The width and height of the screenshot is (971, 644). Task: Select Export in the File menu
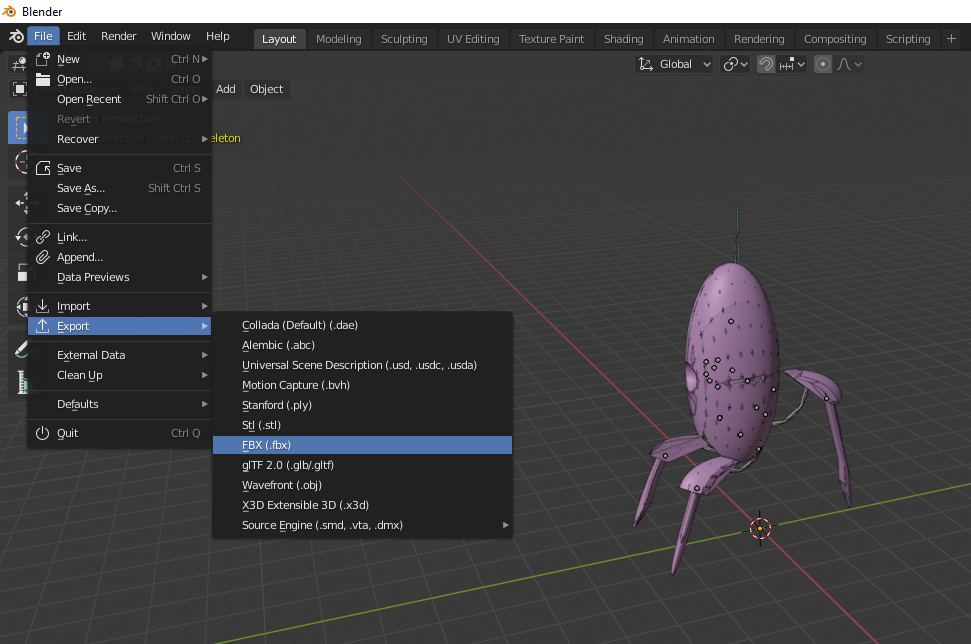click(120, 326)
